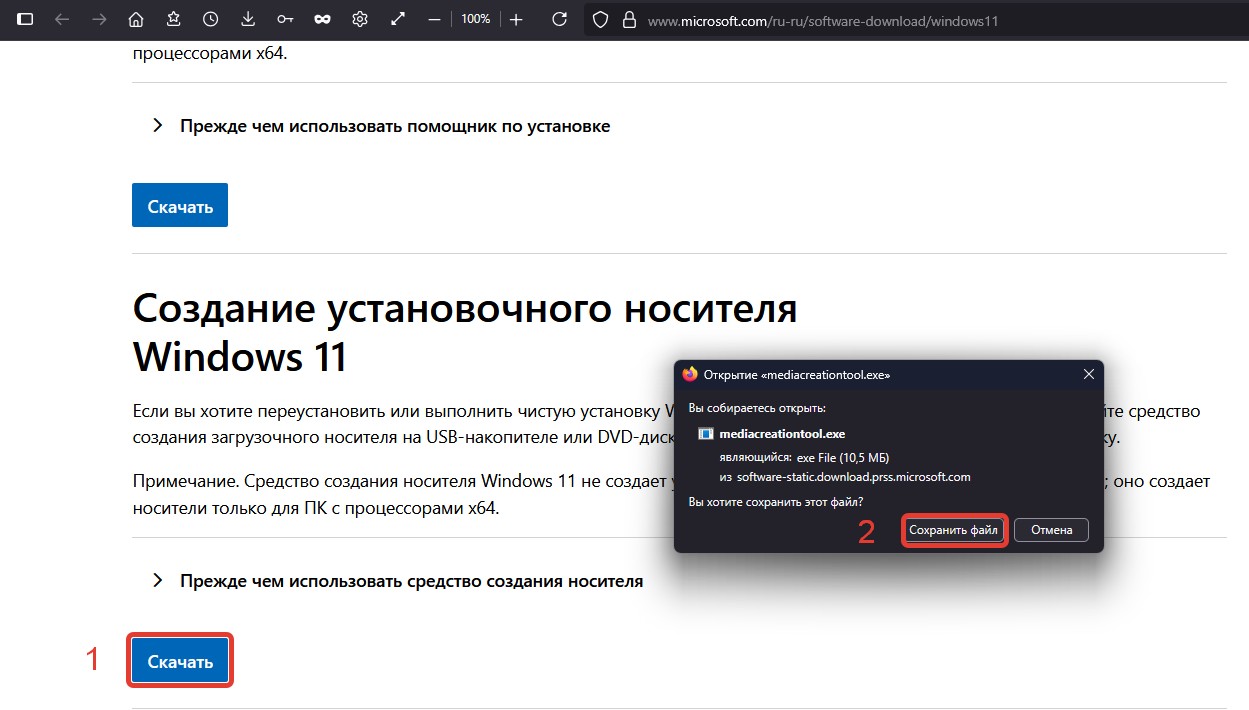Click 'Вы хотите сохранить этот файл?' text
1249x710 pixels.
pos(777,502)
